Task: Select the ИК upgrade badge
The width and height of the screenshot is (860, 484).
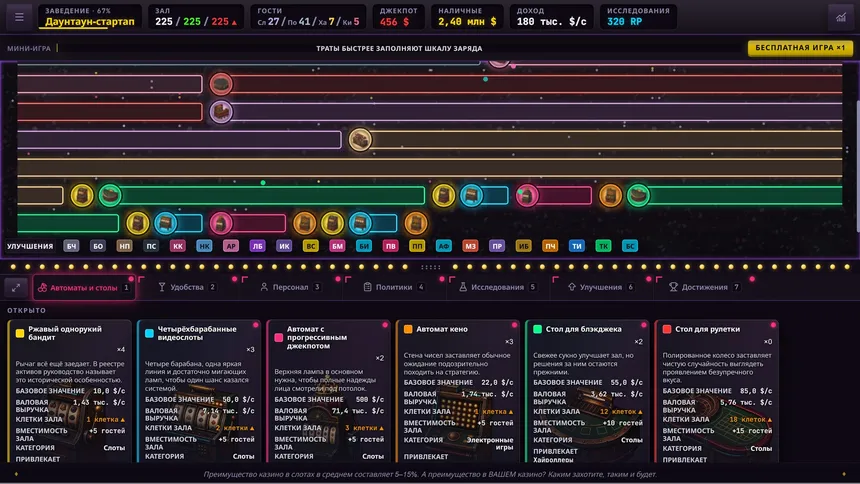Action: (x=284, y=246)
